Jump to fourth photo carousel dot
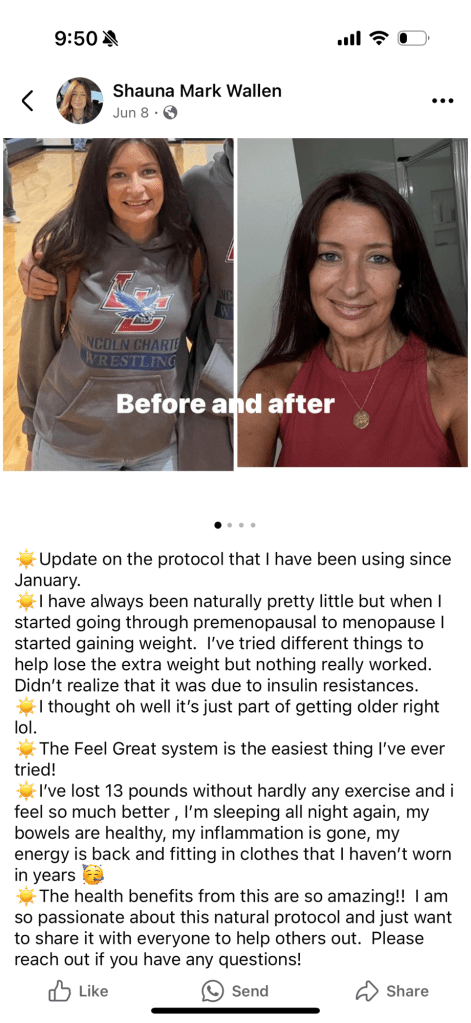 click(252, 525)
